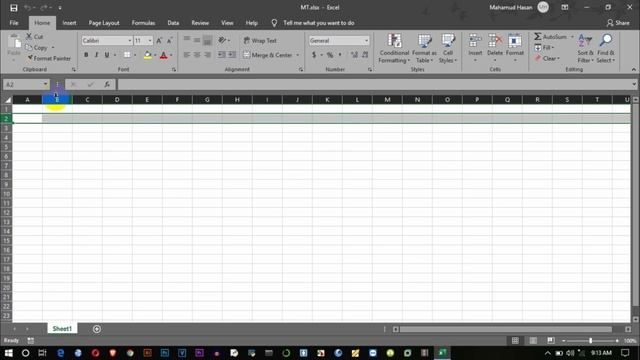
Task: Toggle bold formatting
Action: (x=86, y=55)
